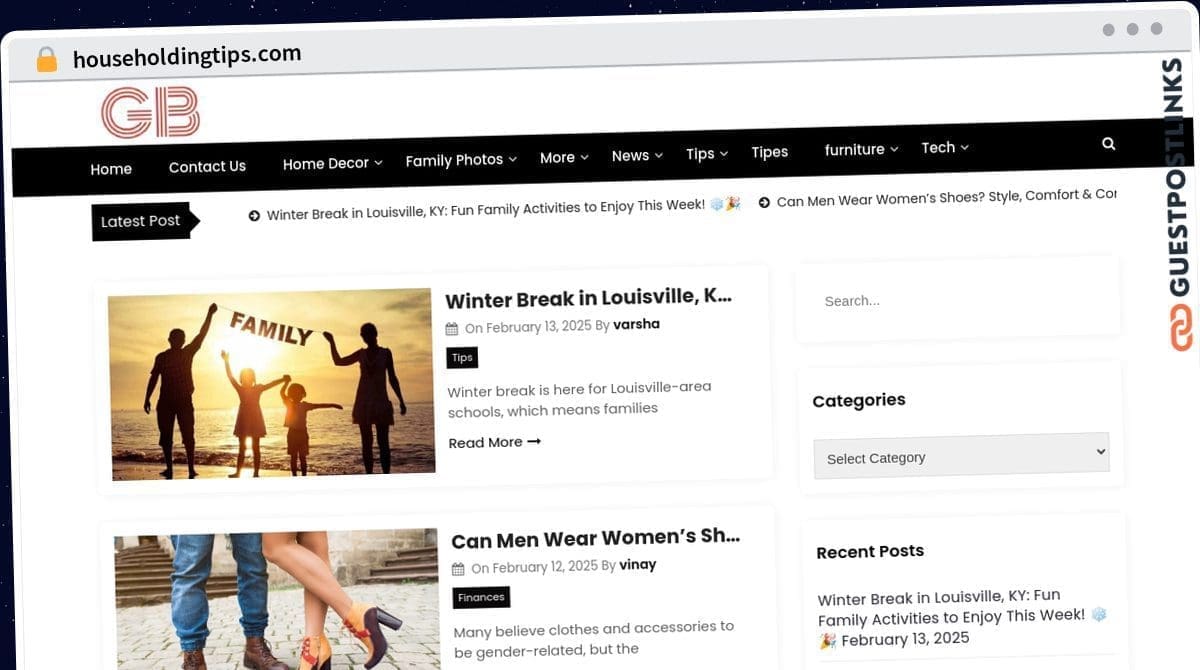Expand the Home Decor menu chevron
Screen dimensions: 1200x670
click(379, 163)
